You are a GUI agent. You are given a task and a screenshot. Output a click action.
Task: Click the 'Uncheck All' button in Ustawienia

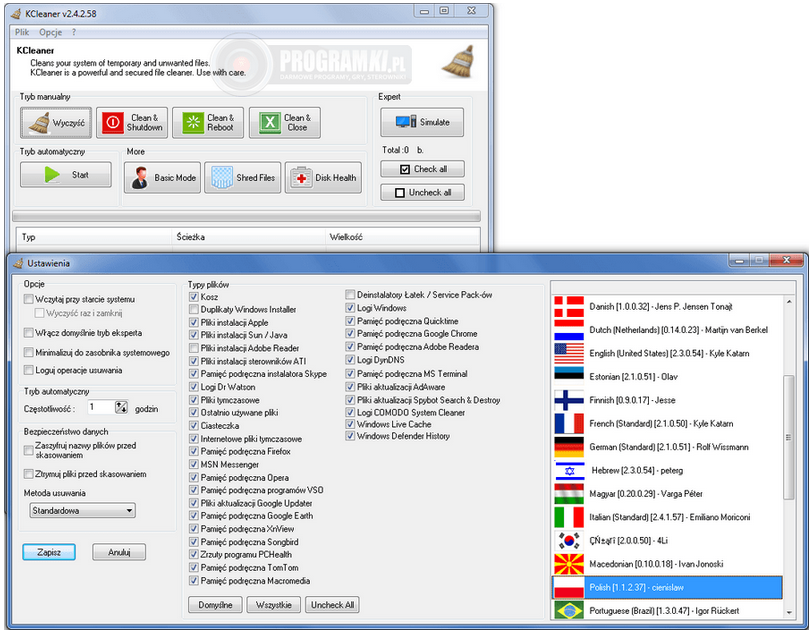pyautogui.click(x=332, y=605)
